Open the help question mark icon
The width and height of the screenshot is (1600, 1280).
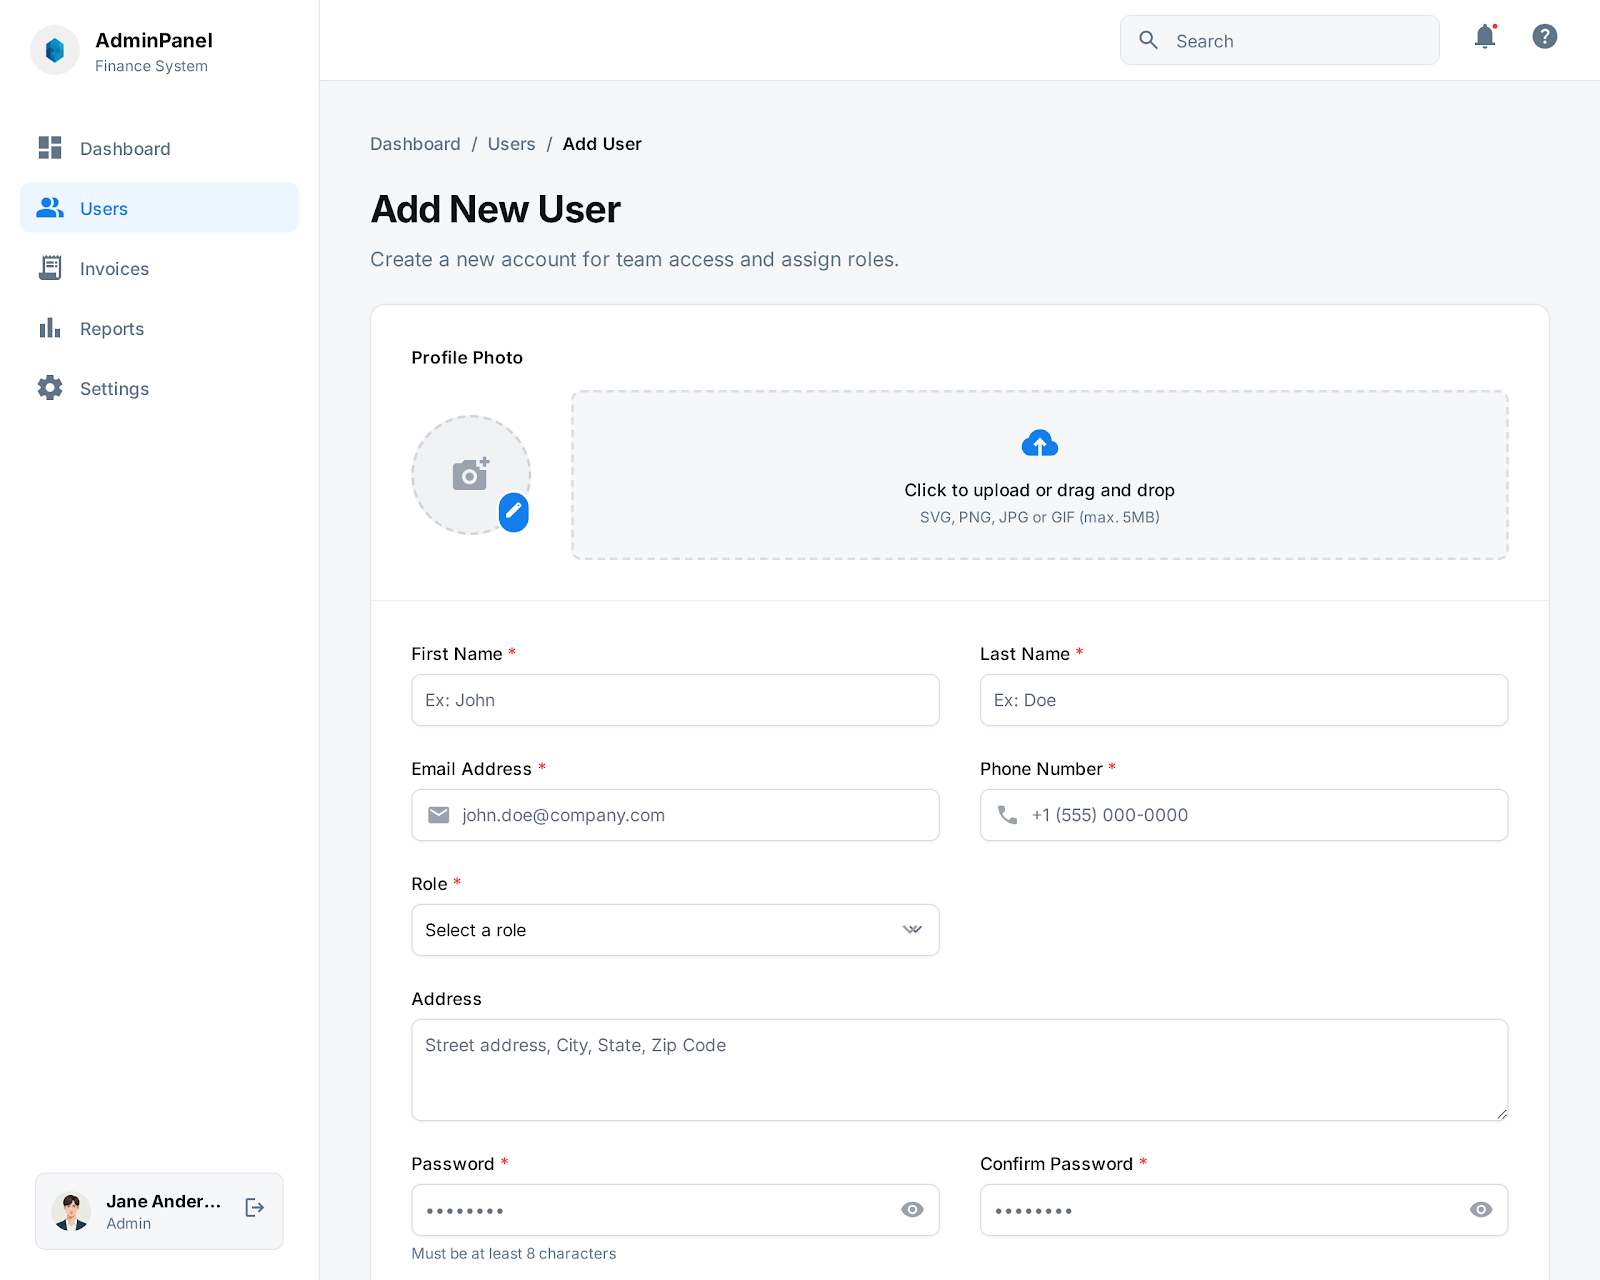click(1544, 37)
